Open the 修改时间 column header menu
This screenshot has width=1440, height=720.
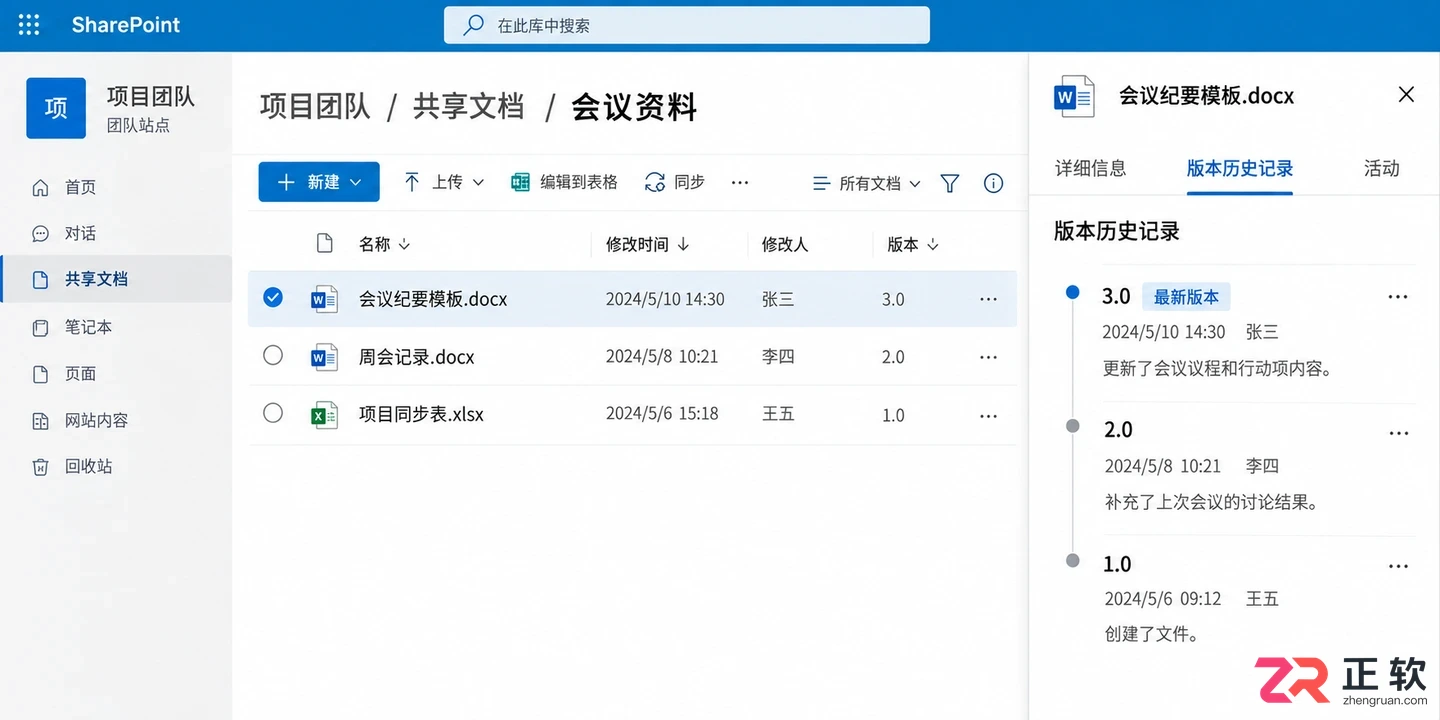(x=647, y=244)
